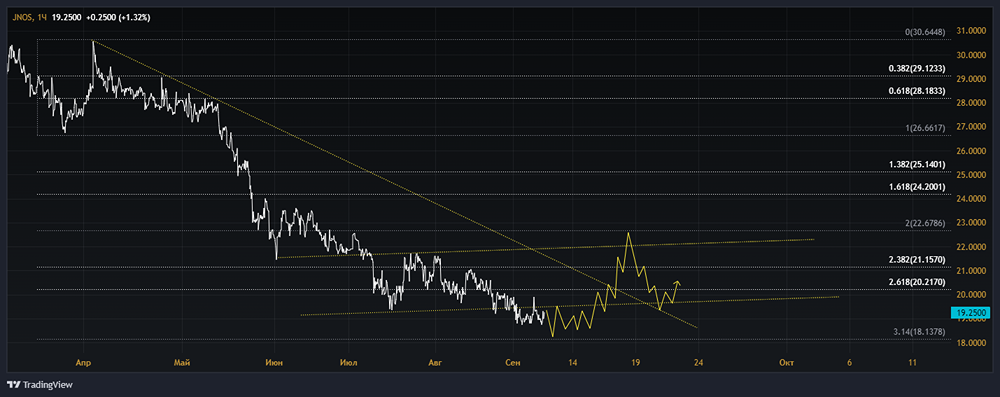Click the yellow projected peak near 22.5
The height and width of the screenshot is (397, 1000).
(628, 234)
